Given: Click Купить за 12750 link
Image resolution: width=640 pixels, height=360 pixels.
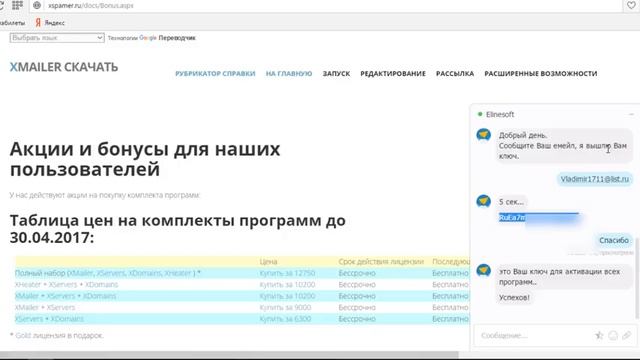Looking at the screenshot, I should (287, 273).
